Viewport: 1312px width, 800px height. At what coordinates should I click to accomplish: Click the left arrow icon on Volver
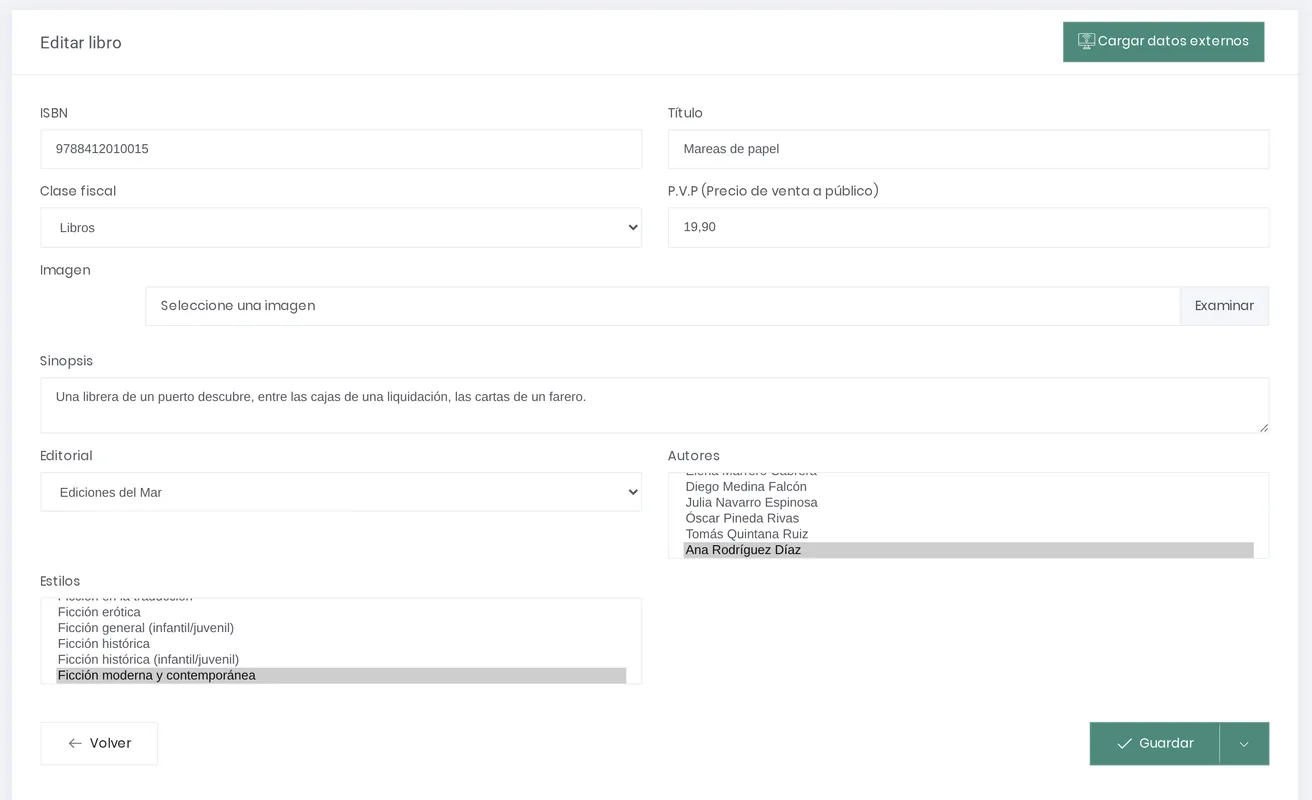[75, 744]
